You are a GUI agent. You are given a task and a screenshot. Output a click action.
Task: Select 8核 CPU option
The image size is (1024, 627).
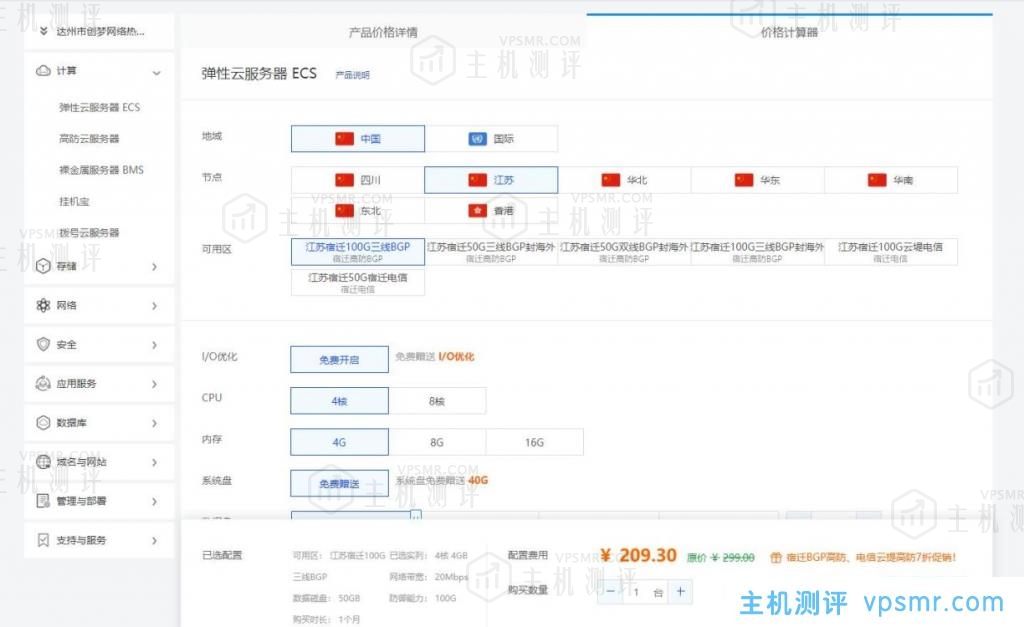(x=437, y=401)
